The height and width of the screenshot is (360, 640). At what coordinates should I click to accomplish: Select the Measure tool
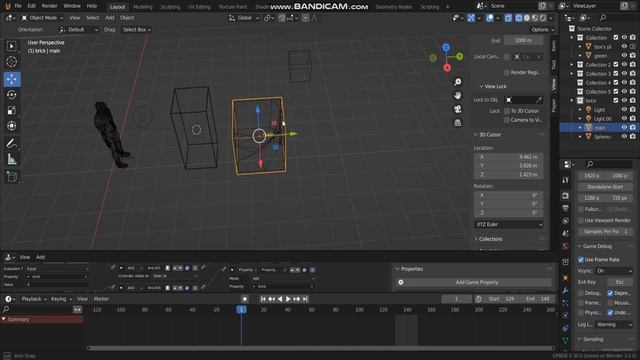pyautogui.click(x=11, y=160)
